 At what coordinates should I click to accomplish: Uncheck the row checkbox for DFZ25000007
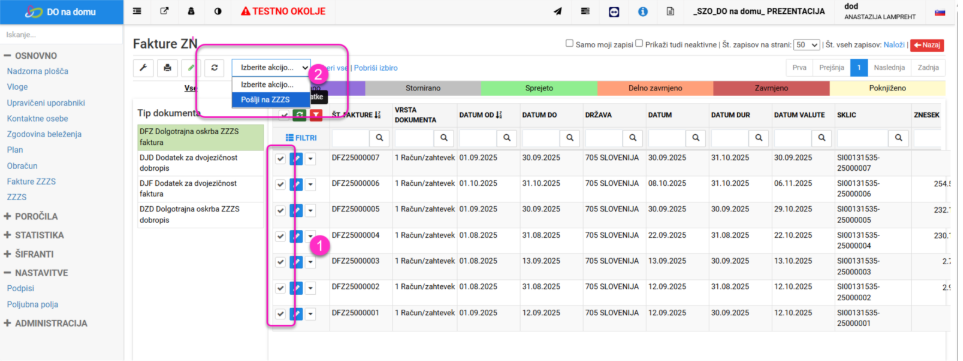tap(281, 159)
